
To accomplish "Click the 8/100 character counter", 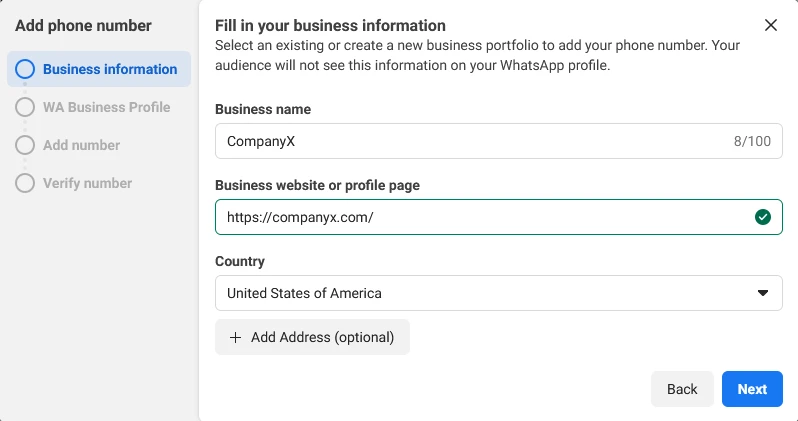I will pos(752,141).
